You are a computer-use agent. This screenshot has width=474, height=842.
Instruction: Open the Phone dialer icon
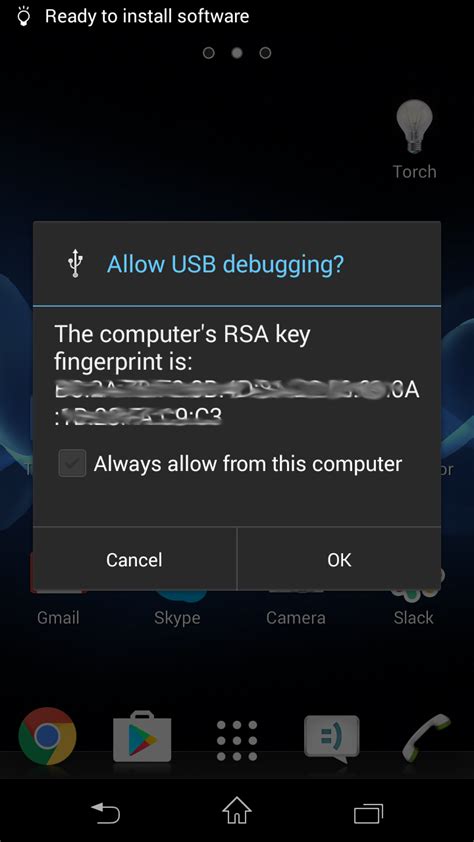click(426, 736)
